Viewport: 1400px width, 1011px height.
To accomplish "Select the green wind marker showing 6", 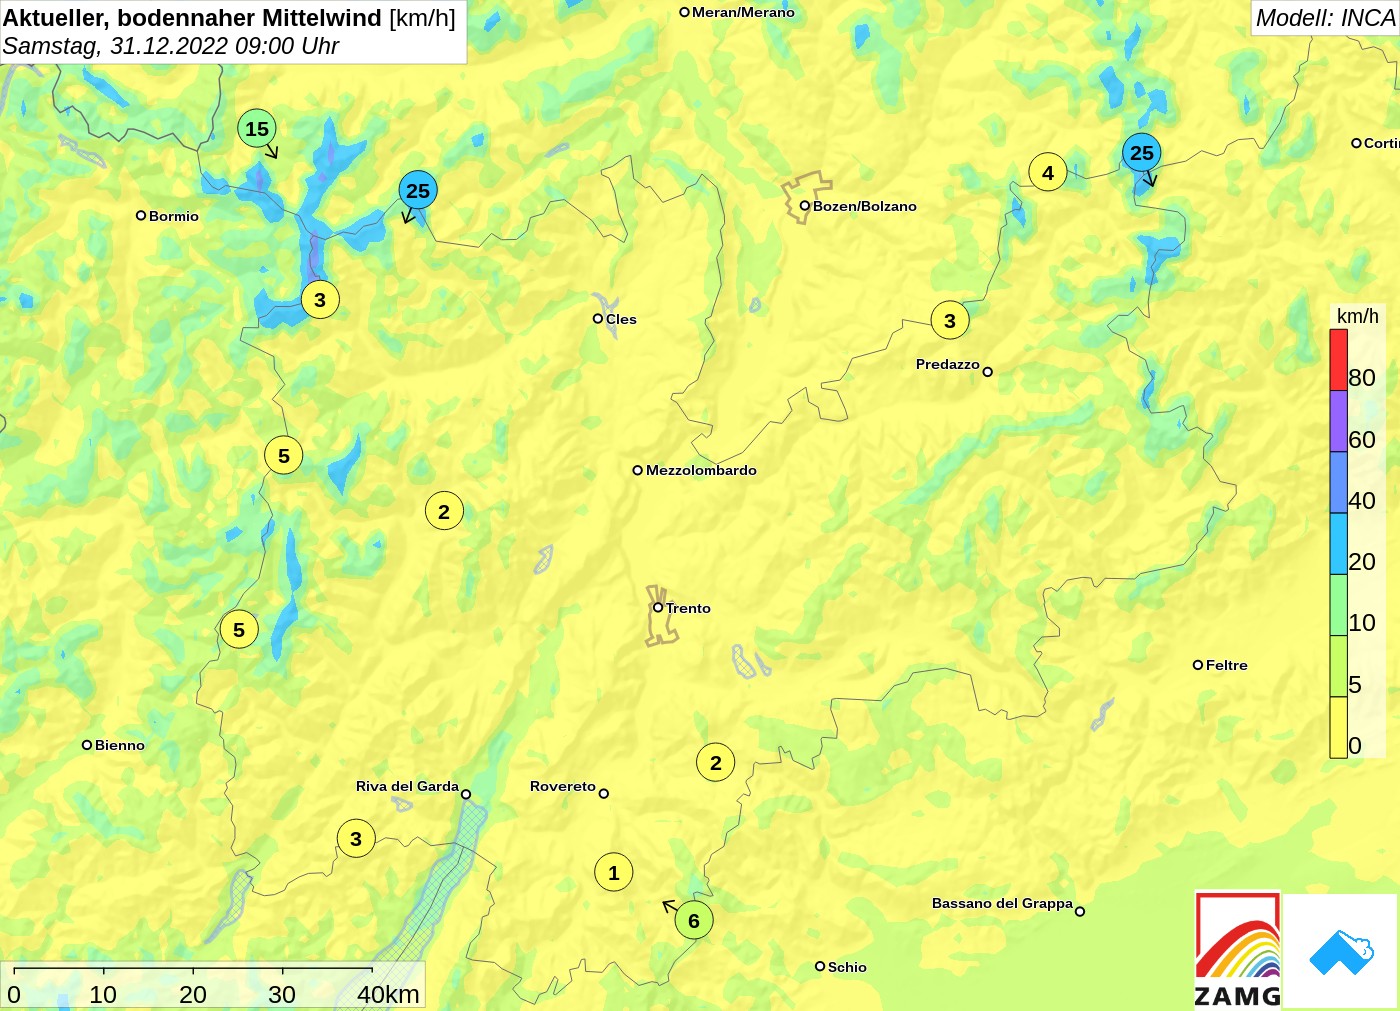I will point(694,921).
